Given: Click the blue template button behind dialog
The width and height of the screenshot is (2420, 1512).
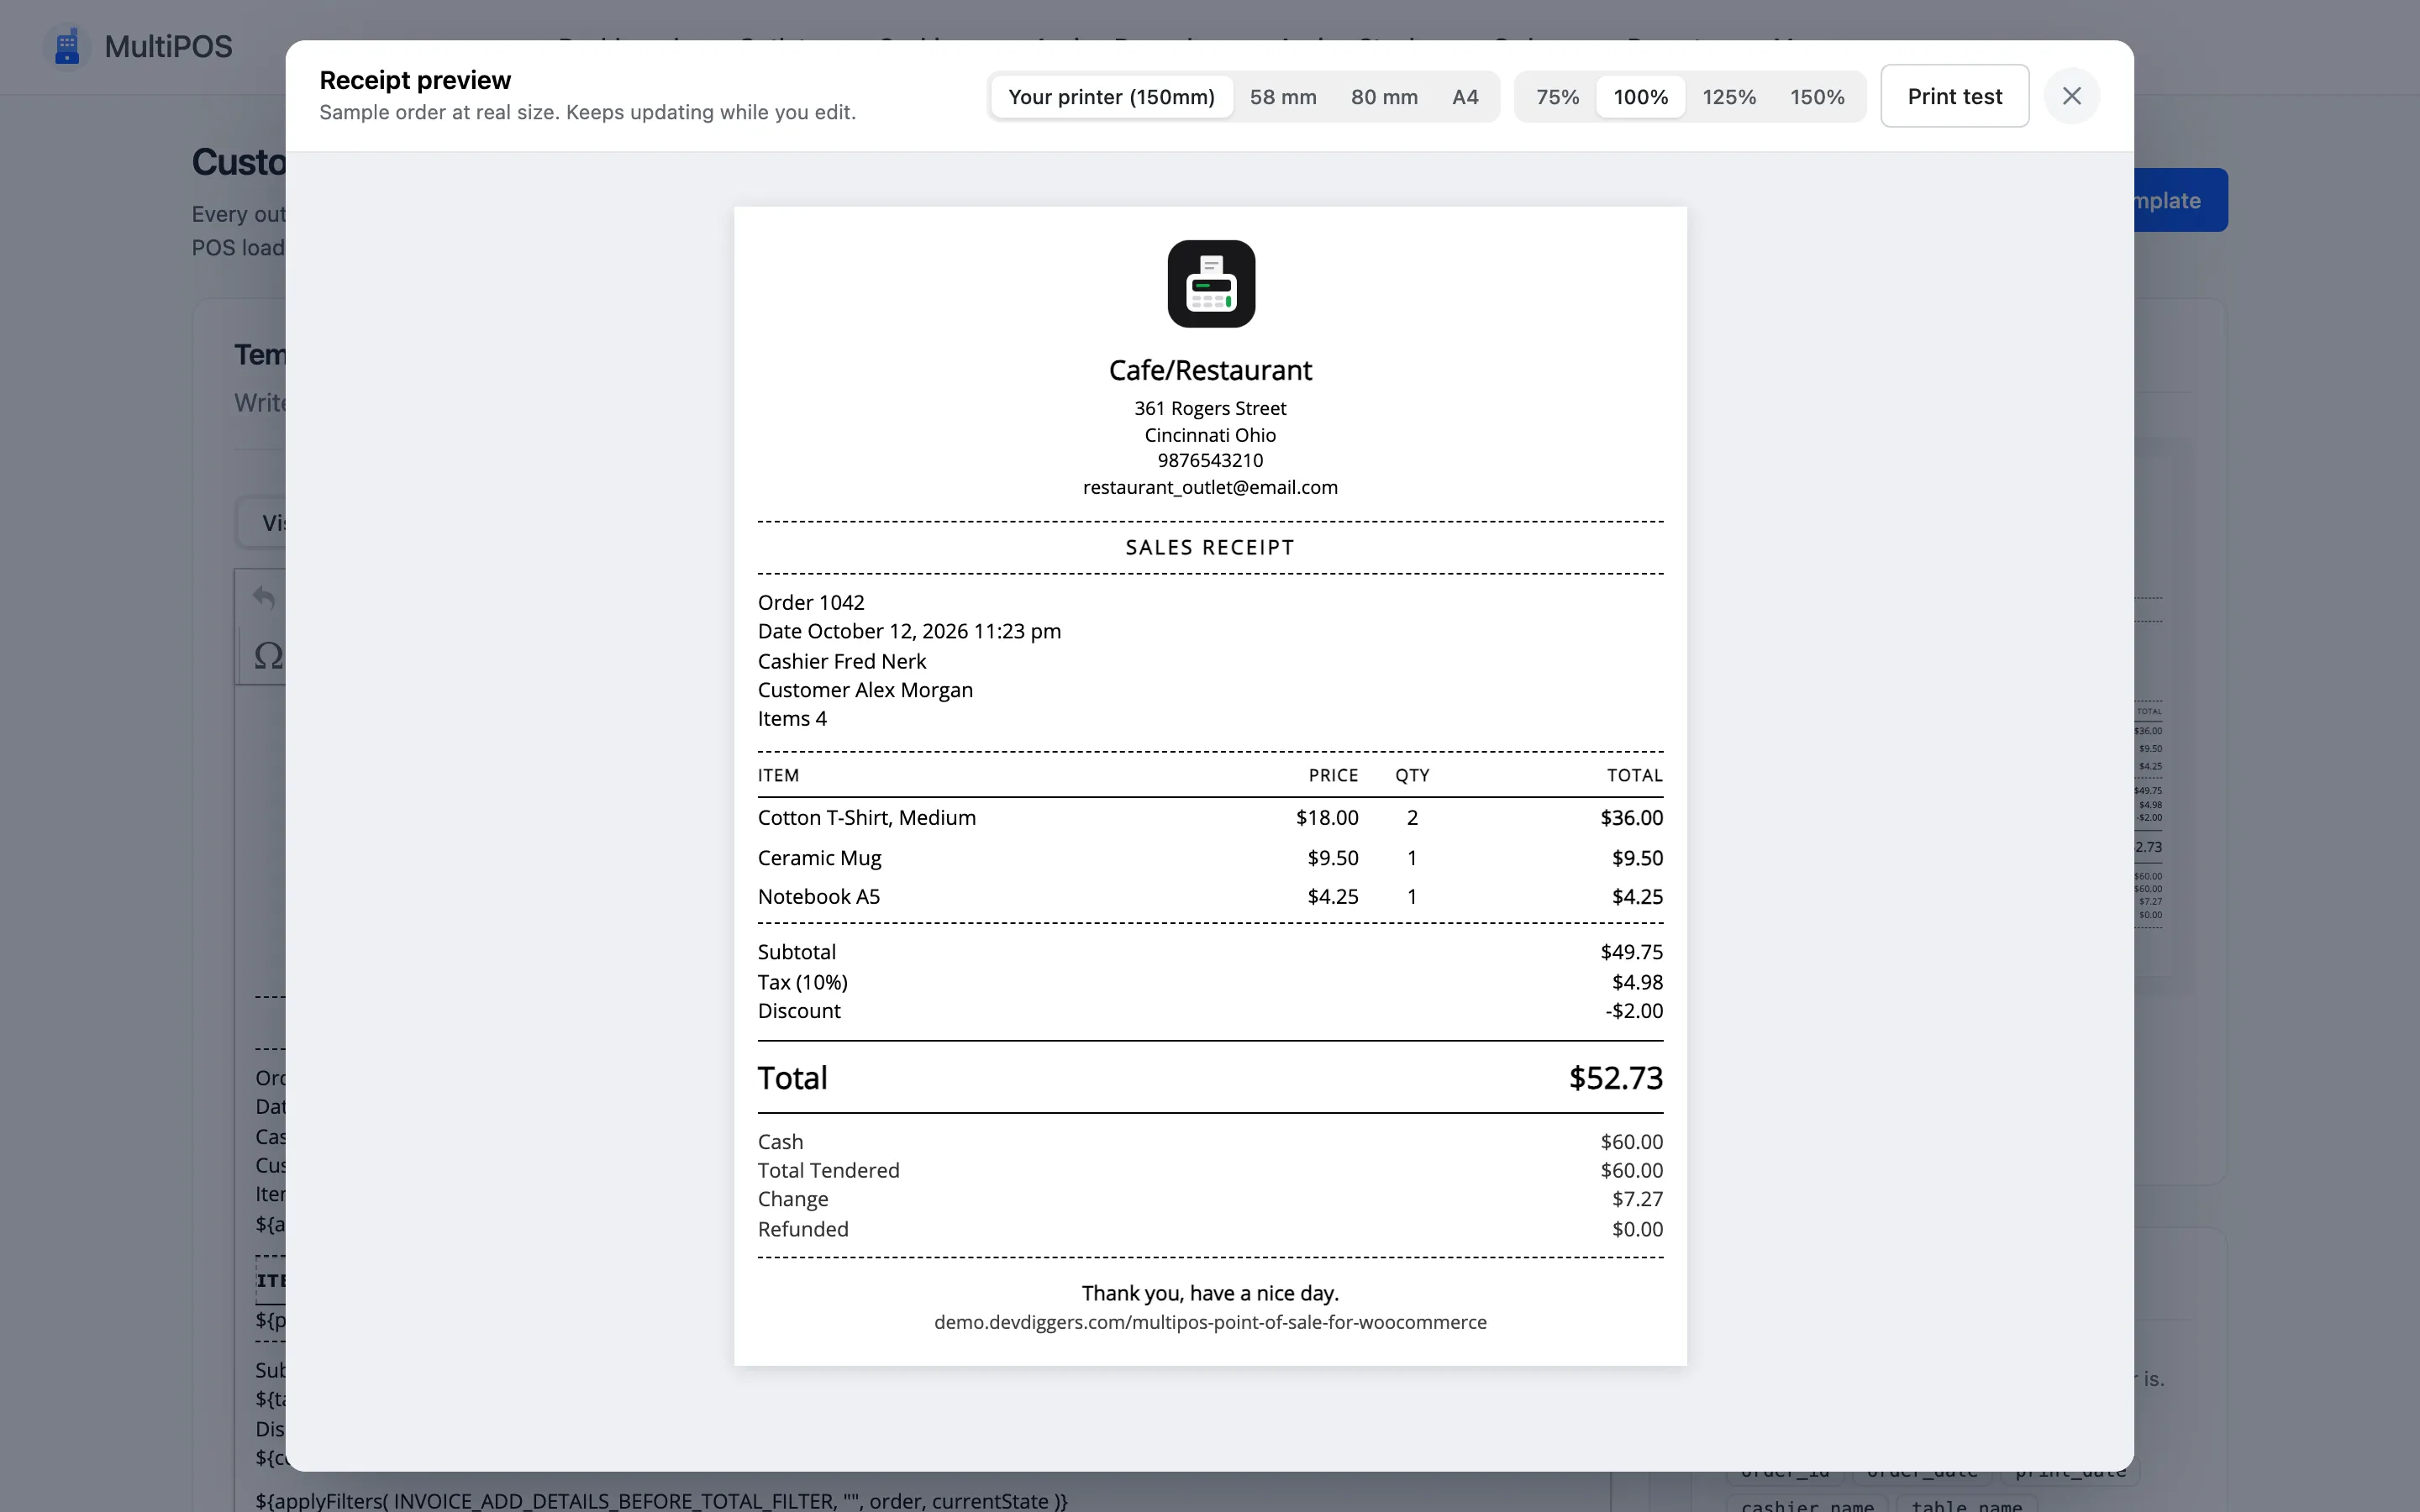Looking at the screenshot, I should [x=2180, y=200].
